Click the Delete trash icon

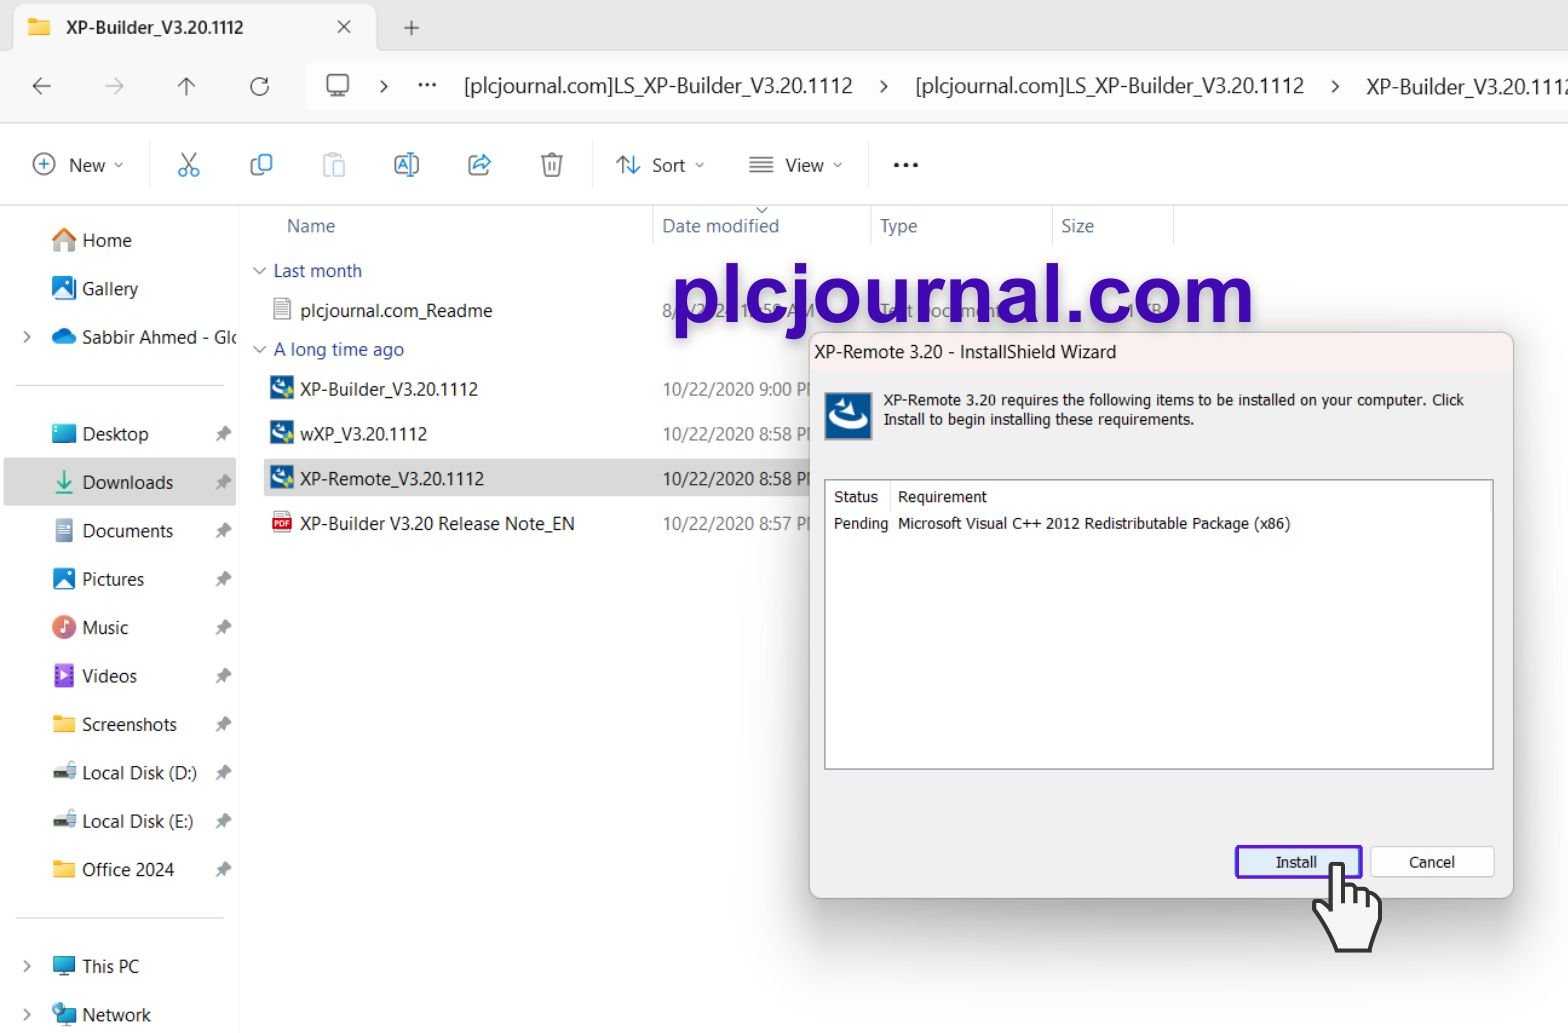551,165
